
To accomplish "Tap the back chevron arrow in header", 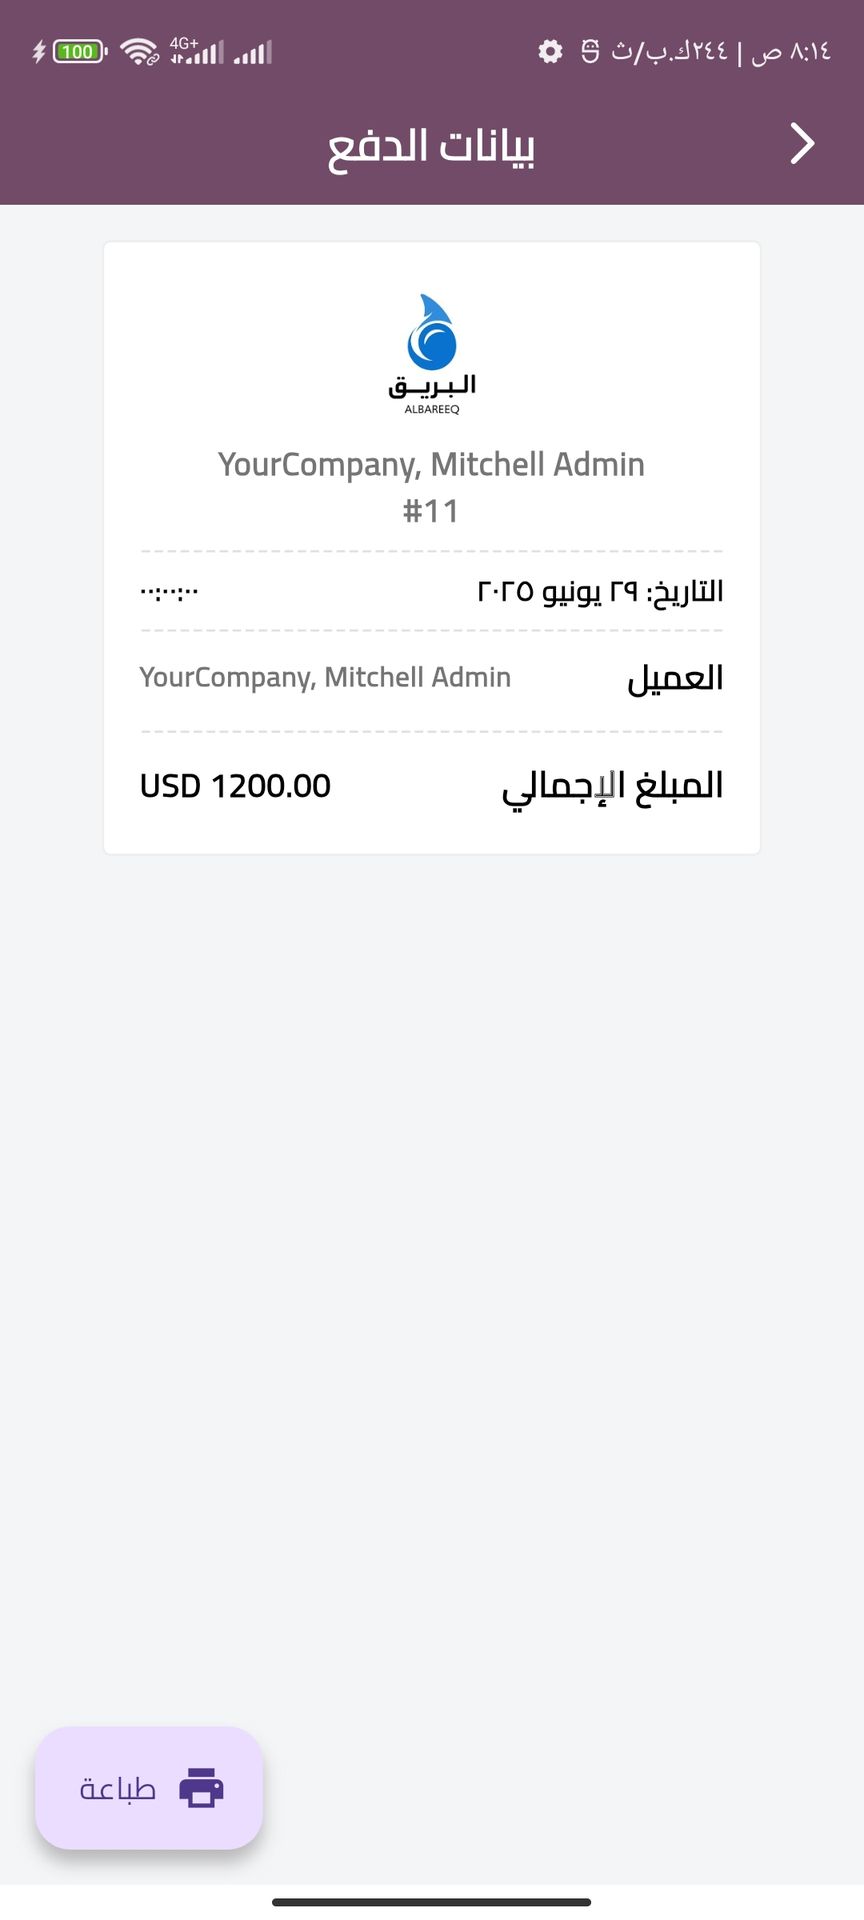I will 802,144.
